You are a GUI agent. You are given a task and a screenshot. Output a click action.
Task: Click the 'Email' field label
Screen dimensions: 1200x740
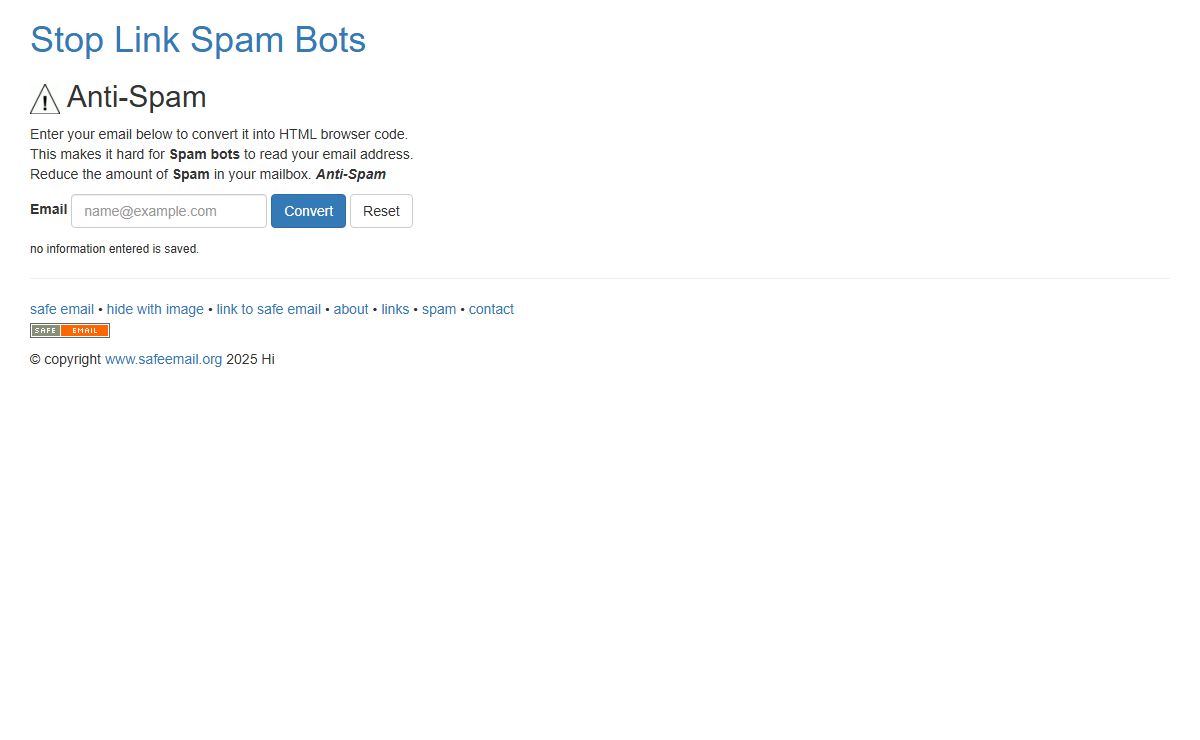coord(49,209)
